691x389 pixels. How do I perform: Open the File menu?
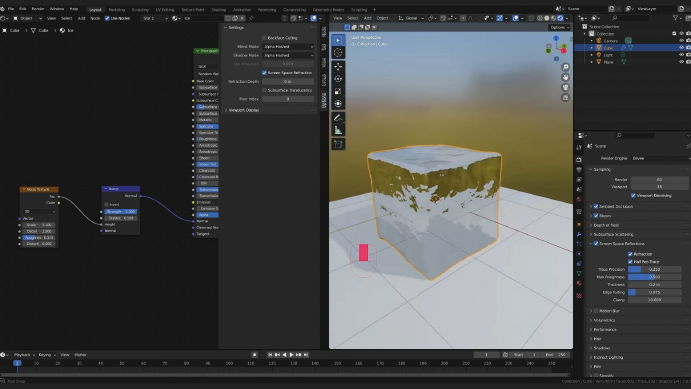tap(11, 9)
